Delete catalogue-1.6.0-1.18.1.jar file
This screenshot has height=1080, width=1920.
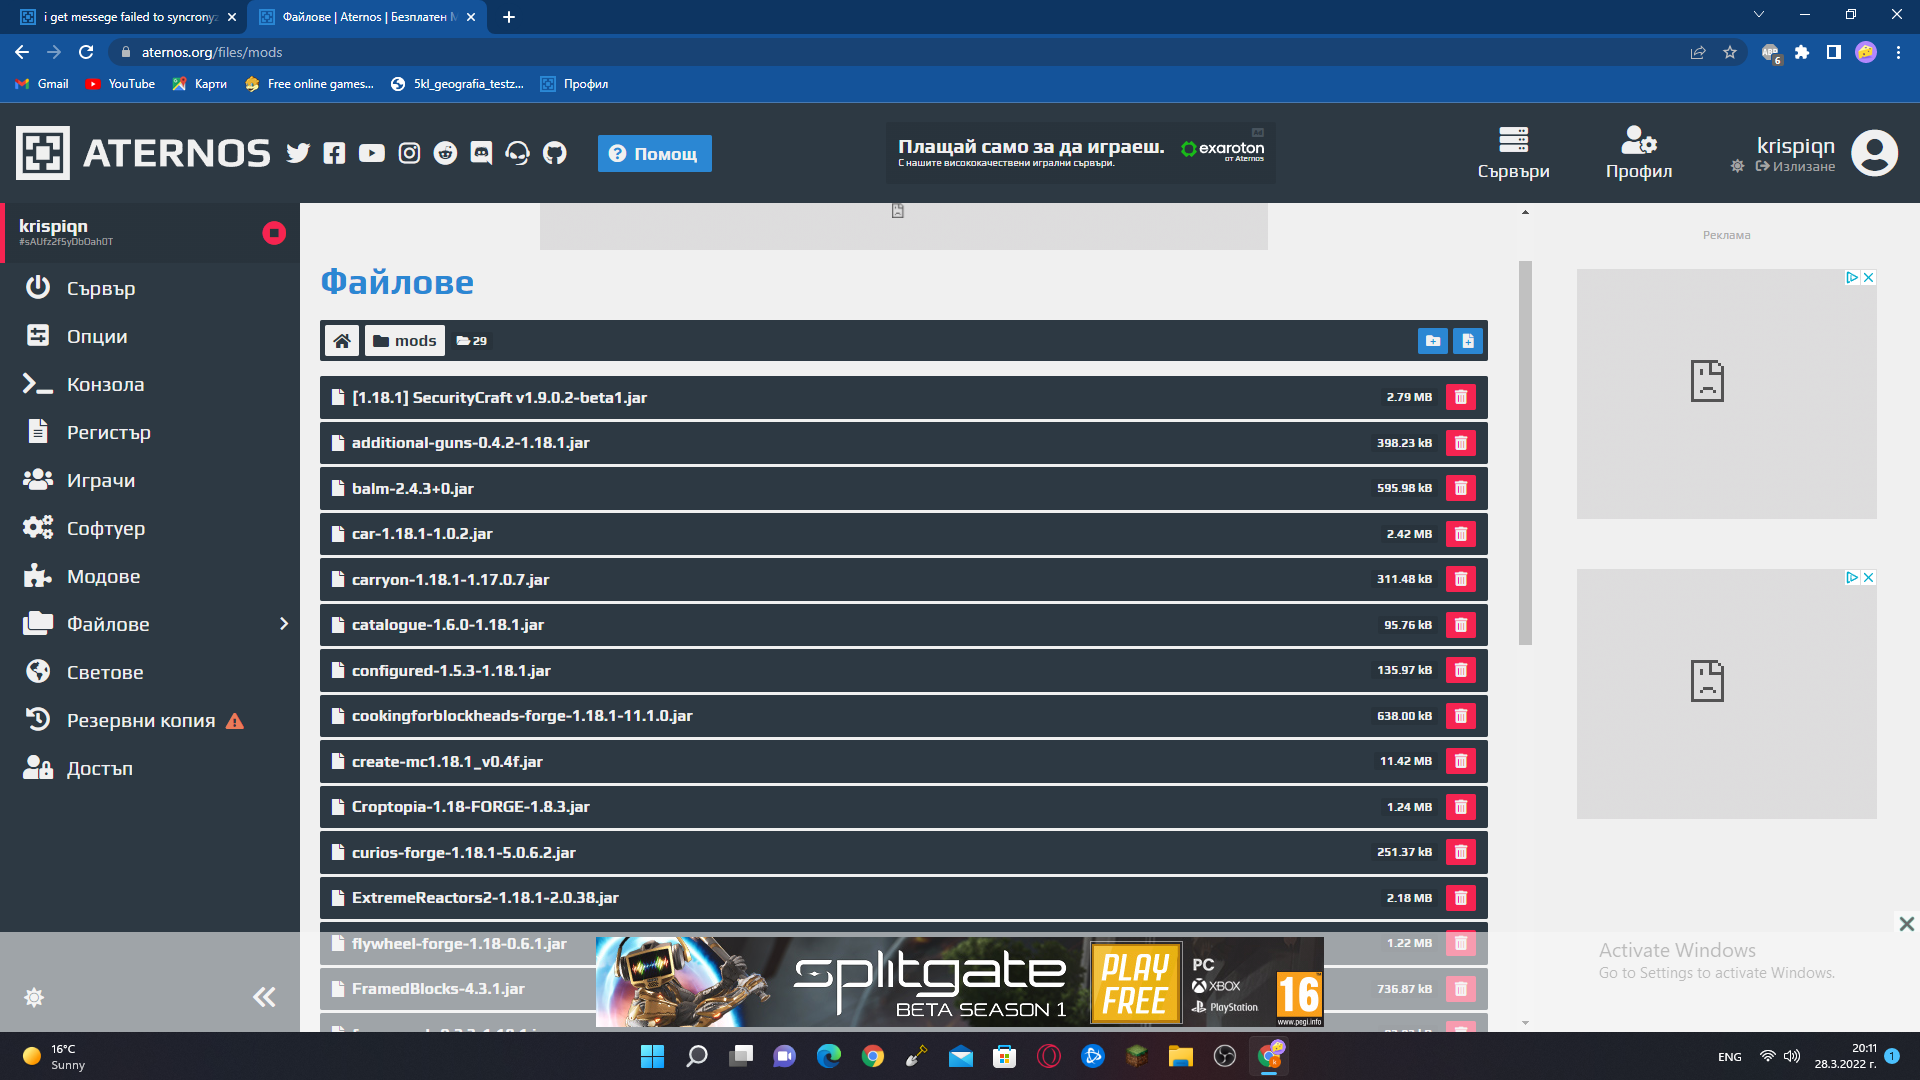coord(1461,625)
